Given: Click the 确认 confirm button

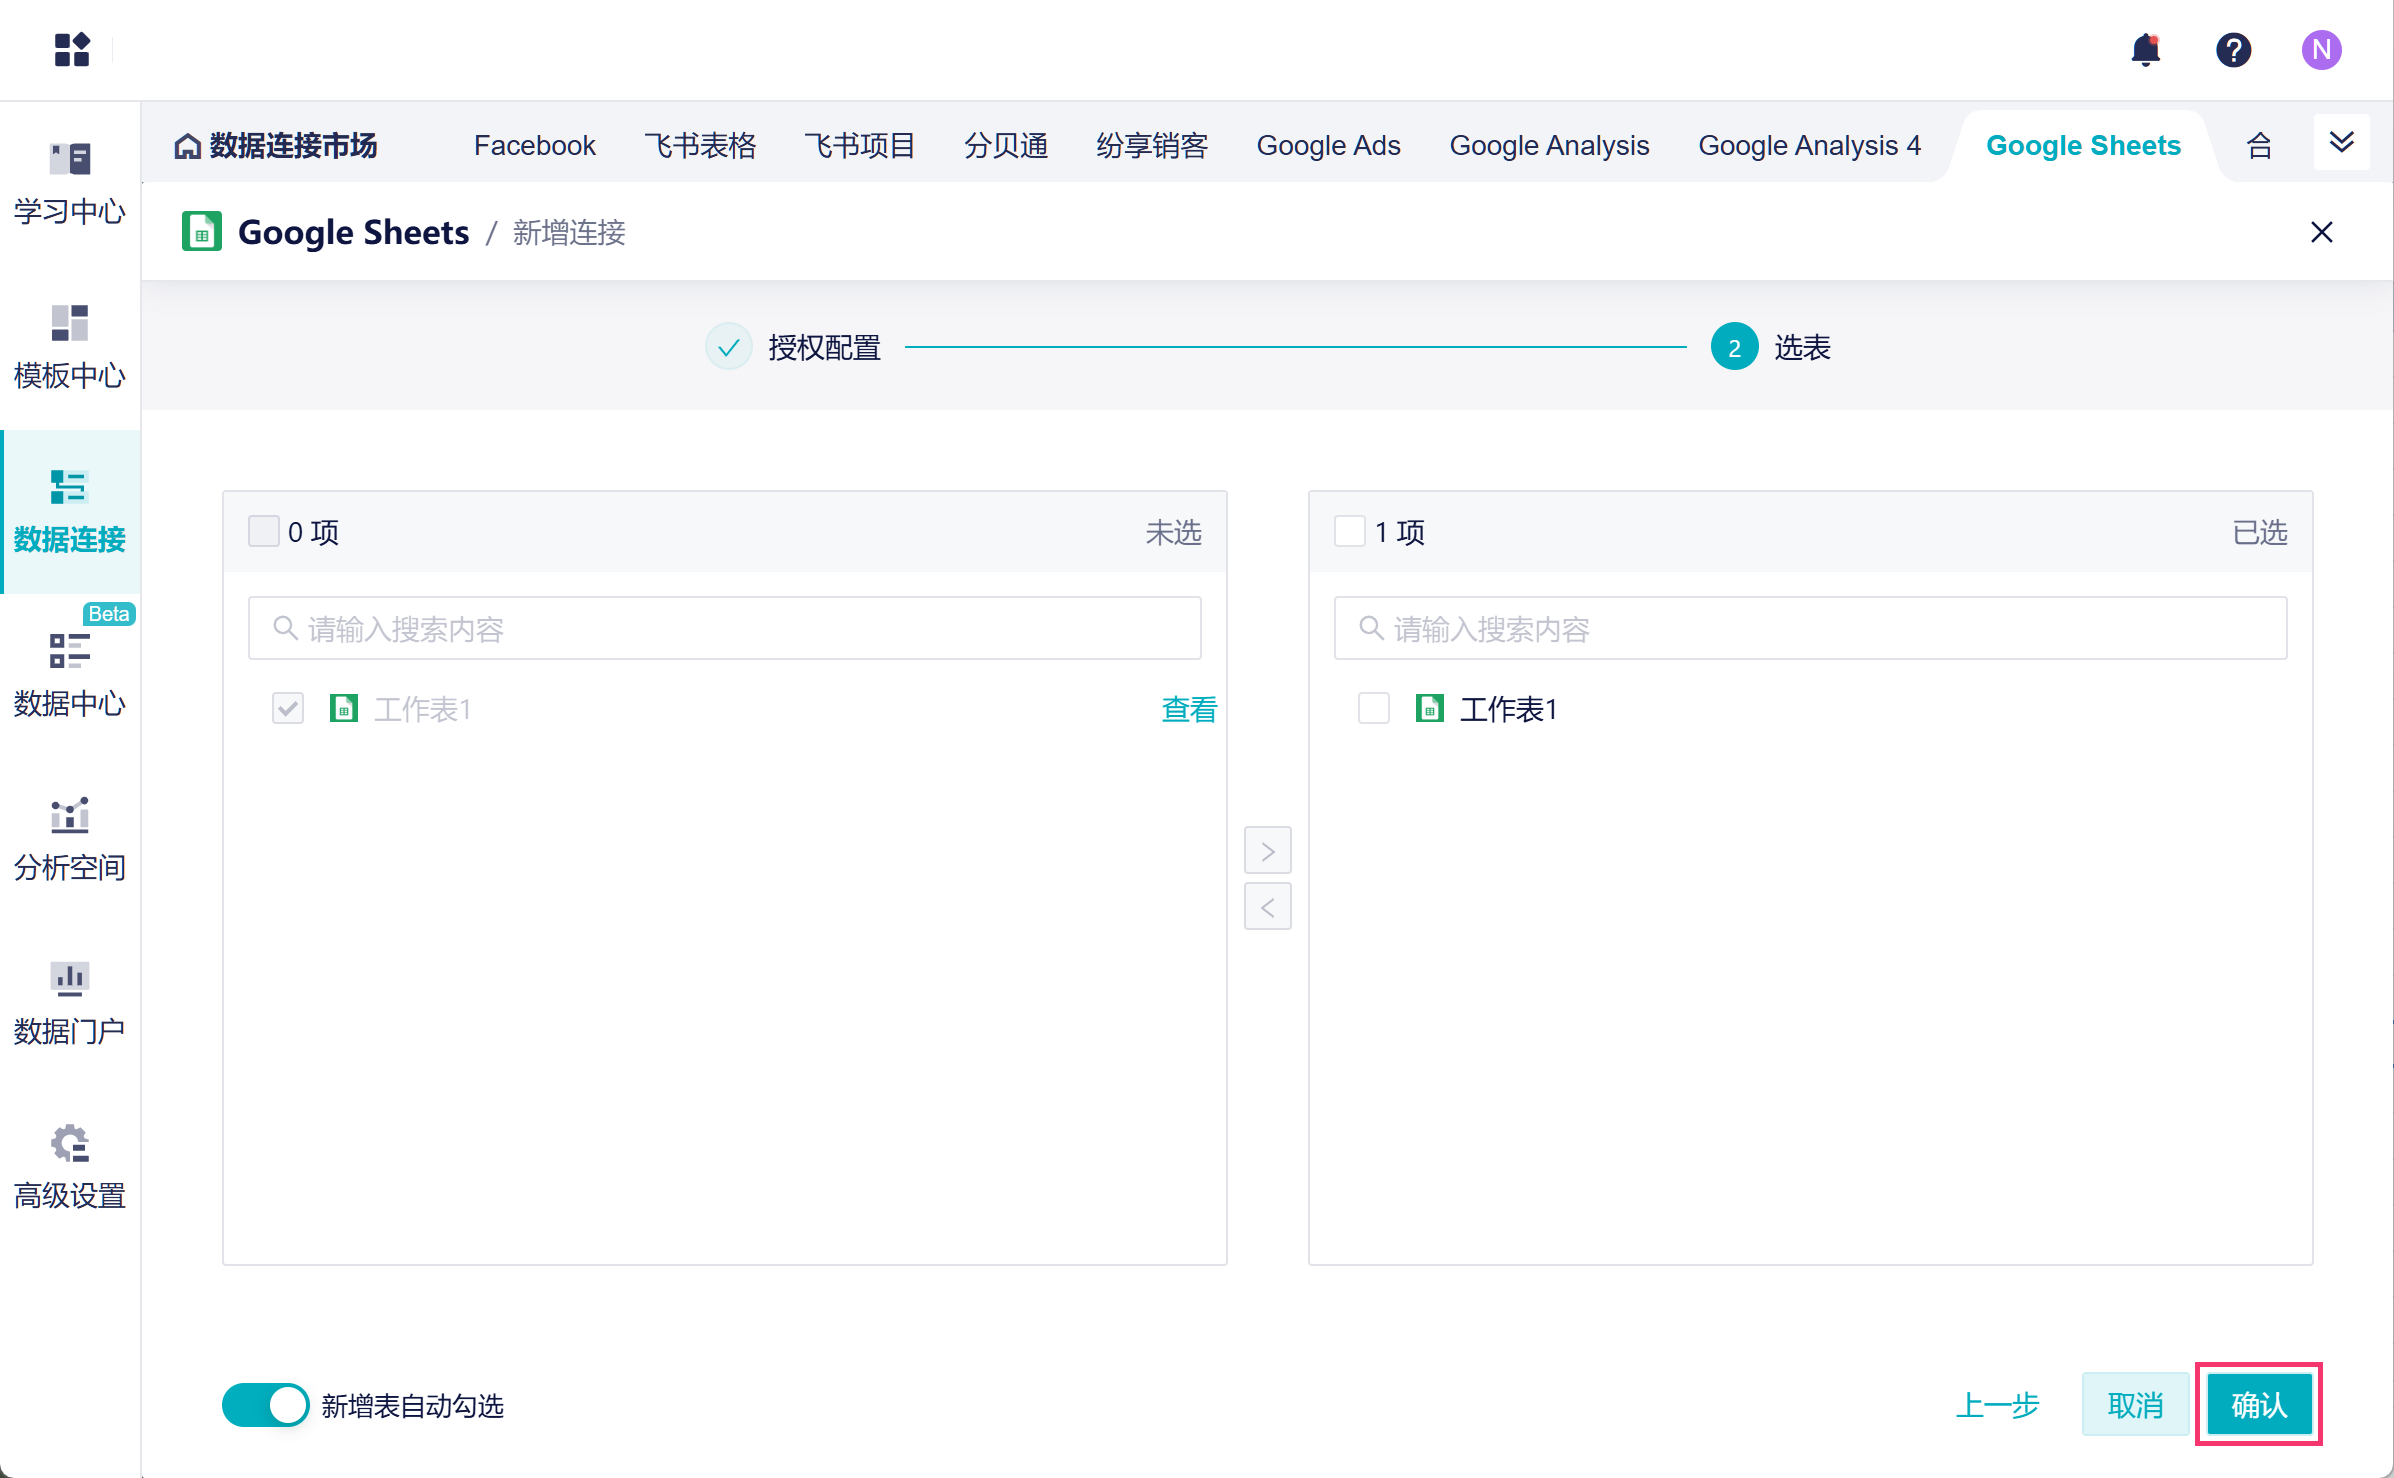Looking at the screenshot, I should pyautogui.click(x=2258, y=1405).
